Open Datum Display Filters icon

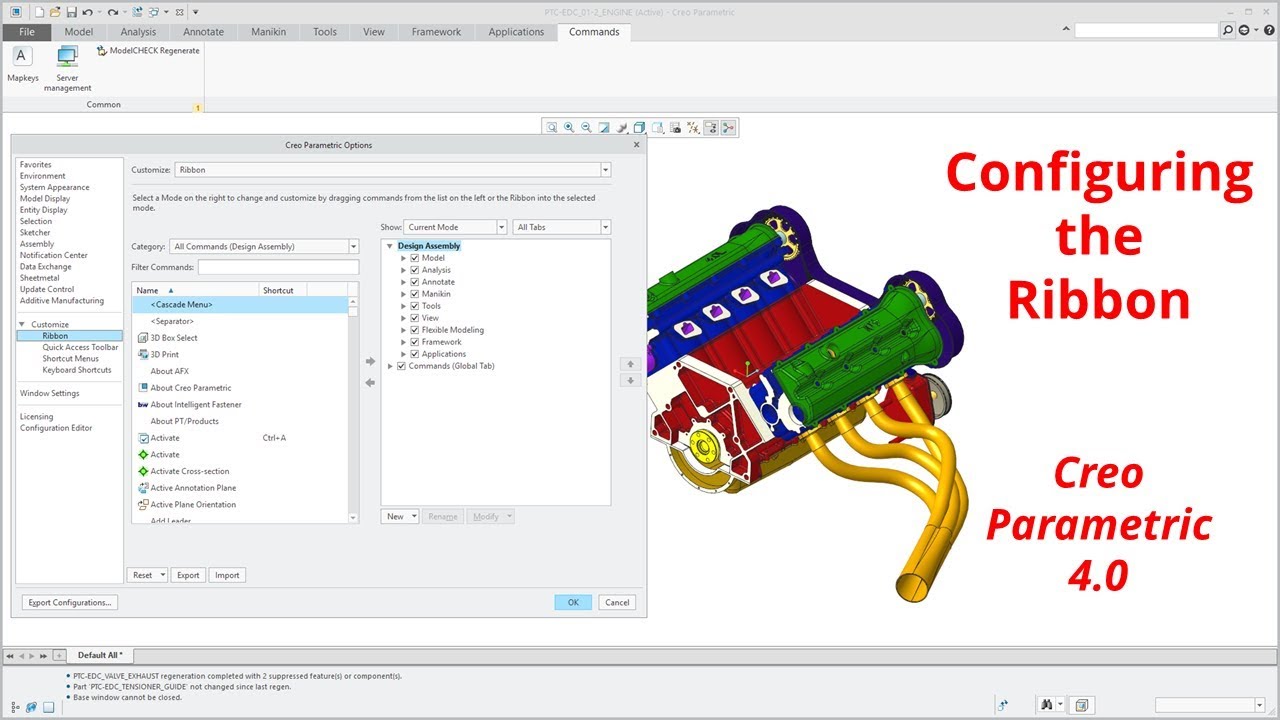point(693,128)
